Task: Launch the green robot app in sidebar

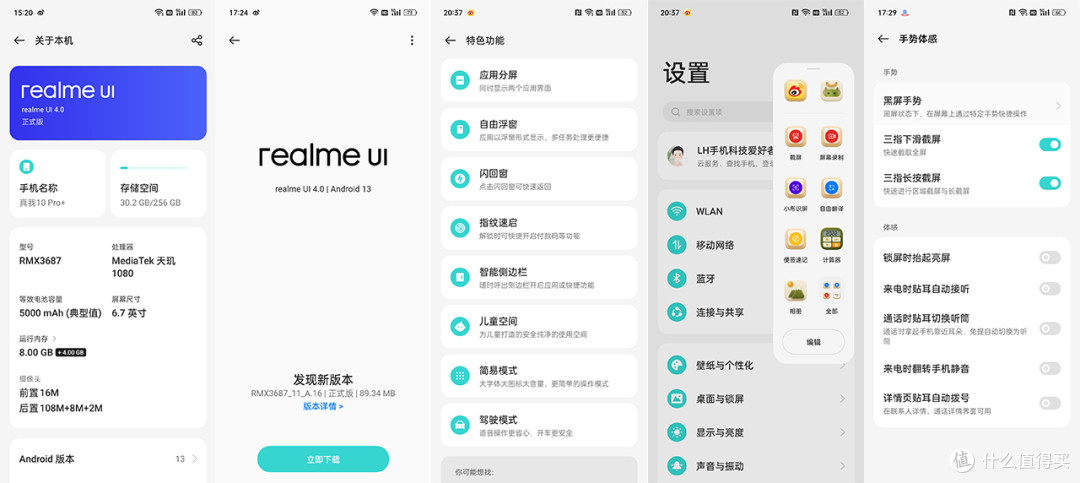Action: point(831,91)
